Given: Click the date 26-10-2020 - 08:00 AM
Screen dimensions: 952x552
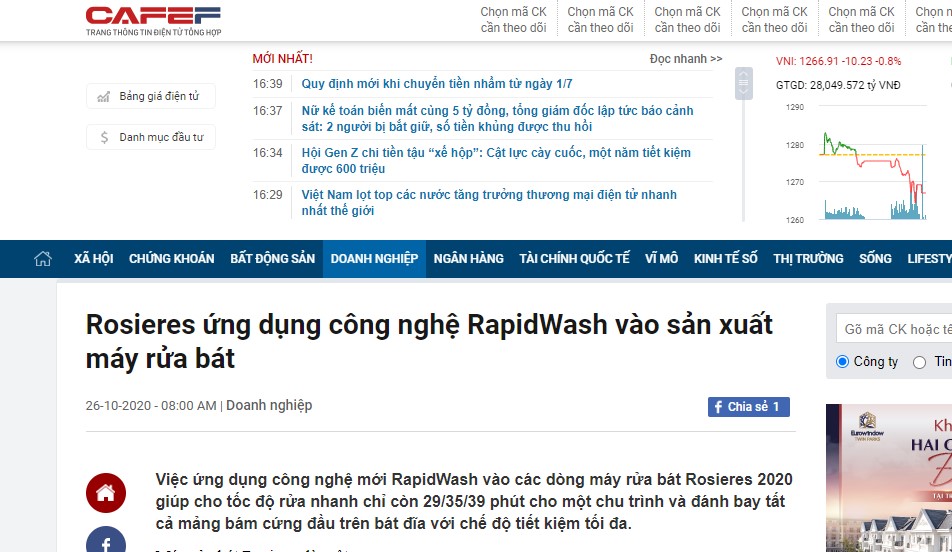Looking at the screenshot, I should [151, 406].
